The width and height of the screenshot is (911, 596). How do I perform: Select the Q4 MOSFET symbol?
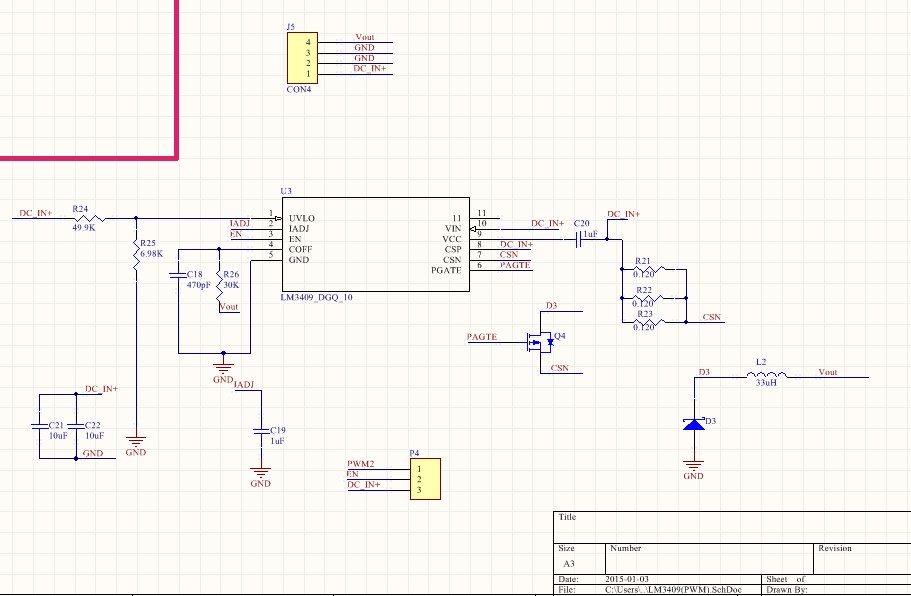540,342
